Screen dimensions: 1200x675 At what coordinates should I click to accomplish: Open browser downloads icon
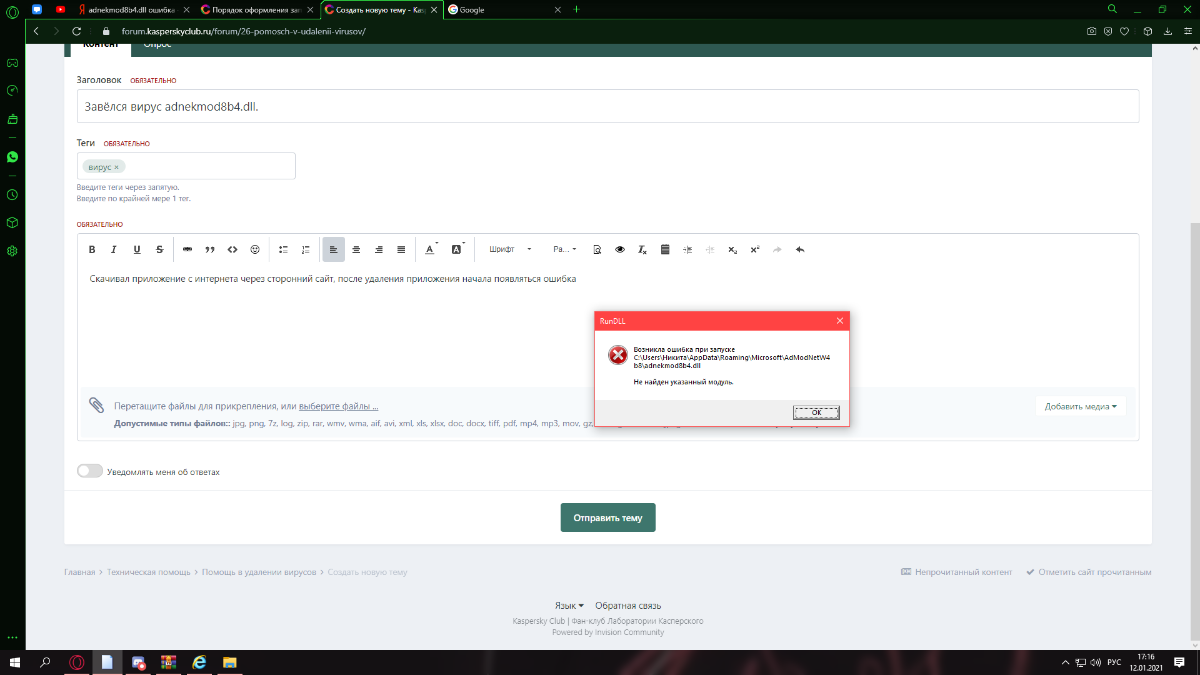coord(1167,31)
